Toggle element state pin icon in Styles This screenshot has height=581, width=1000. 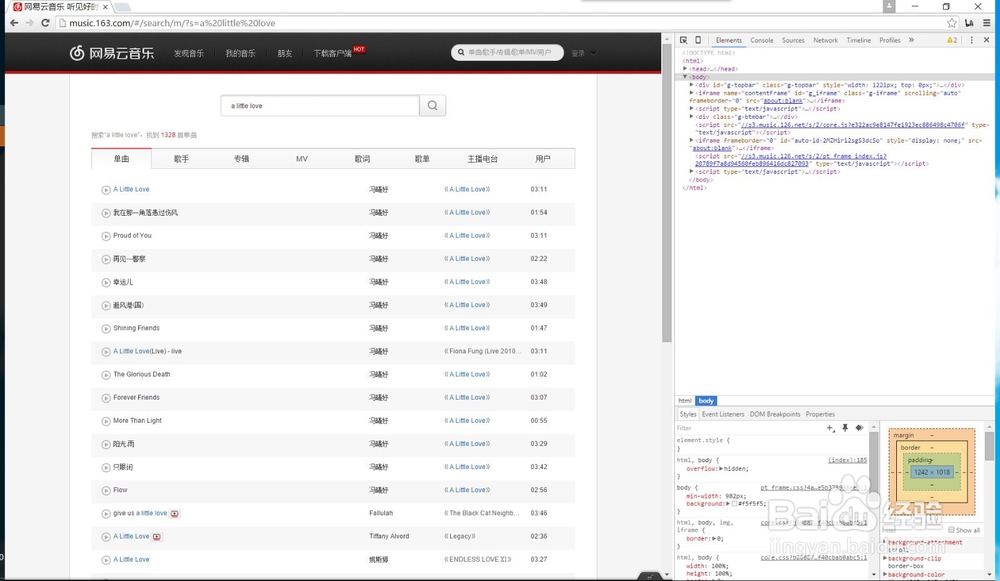pos(845,428)
